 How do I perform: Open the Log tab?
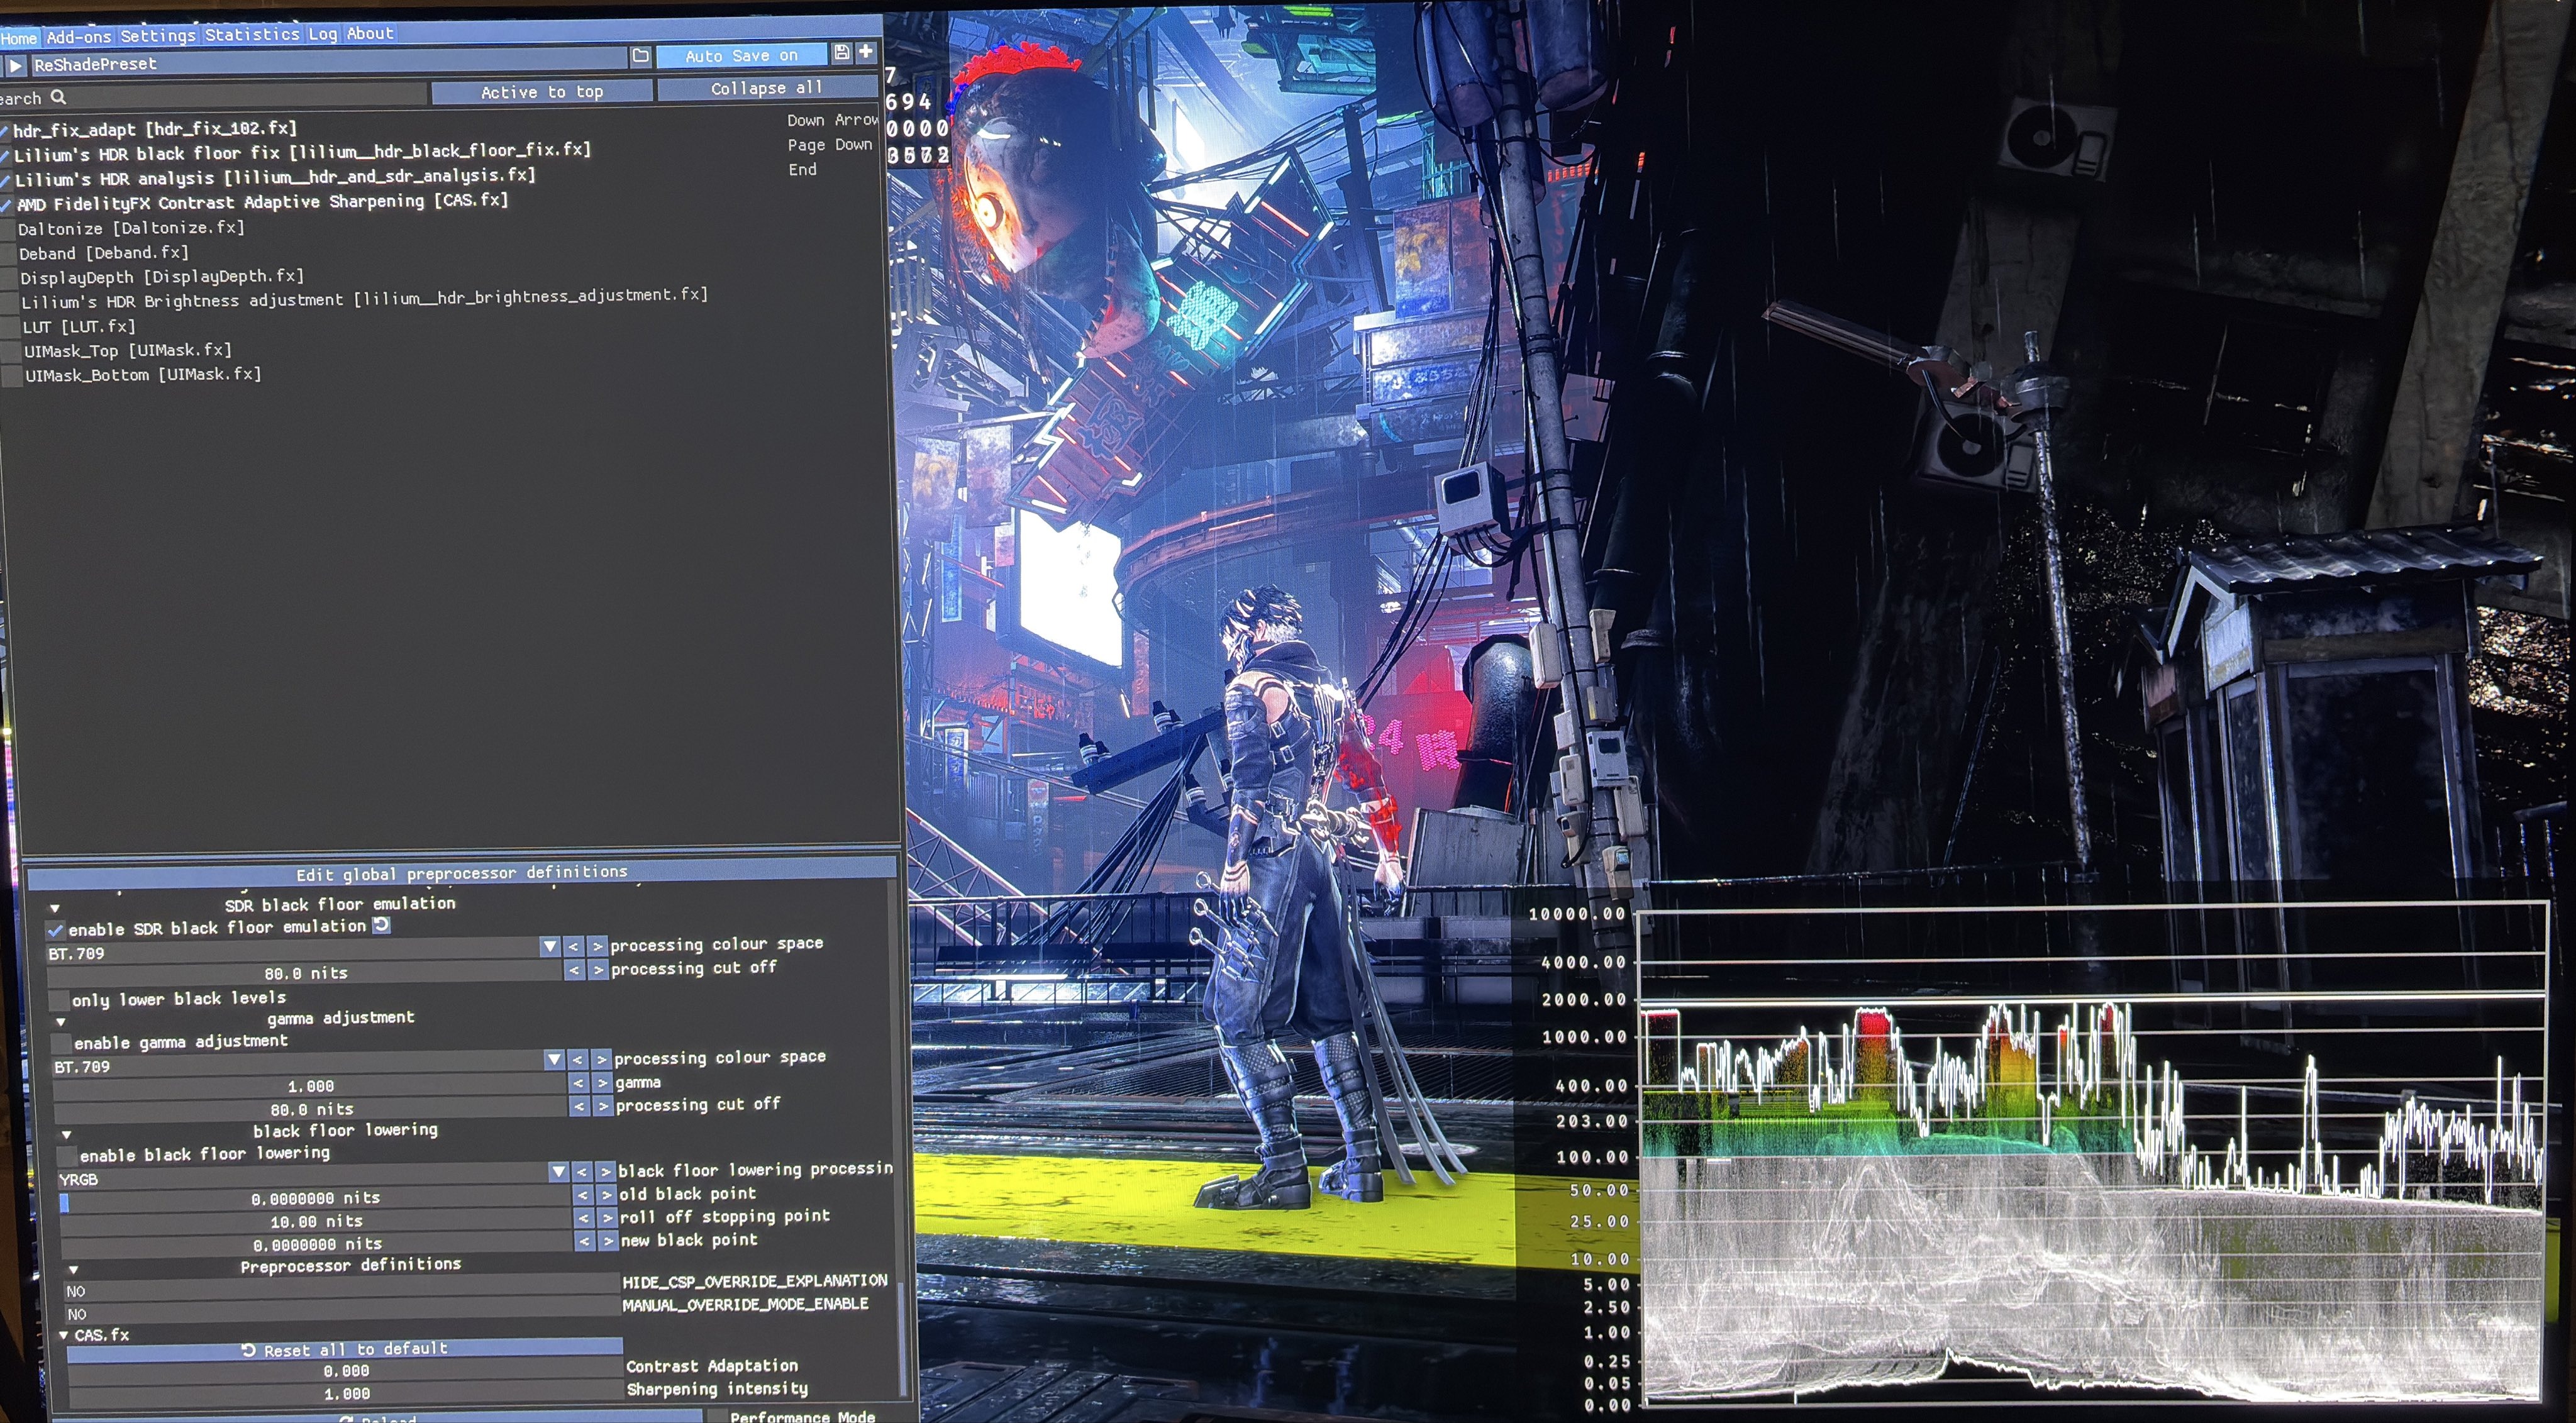click(x=322, y=34)
